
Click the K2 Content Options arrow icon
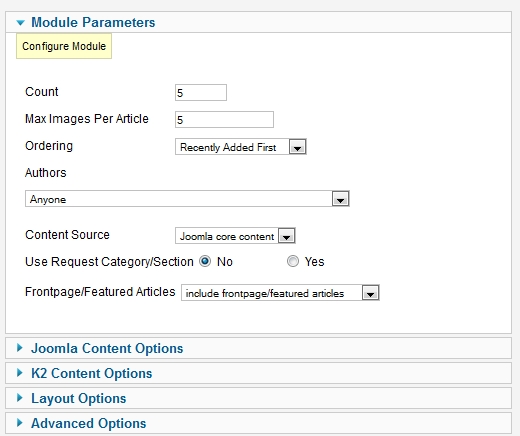tap(20, 373)
